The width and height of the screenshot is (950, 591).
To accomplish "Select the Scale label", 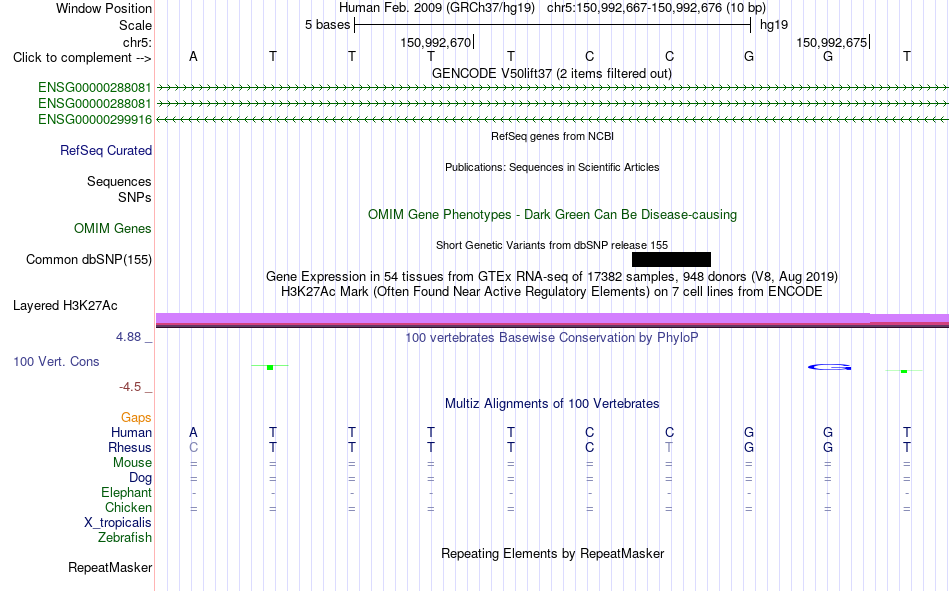I will click(135, 25).
